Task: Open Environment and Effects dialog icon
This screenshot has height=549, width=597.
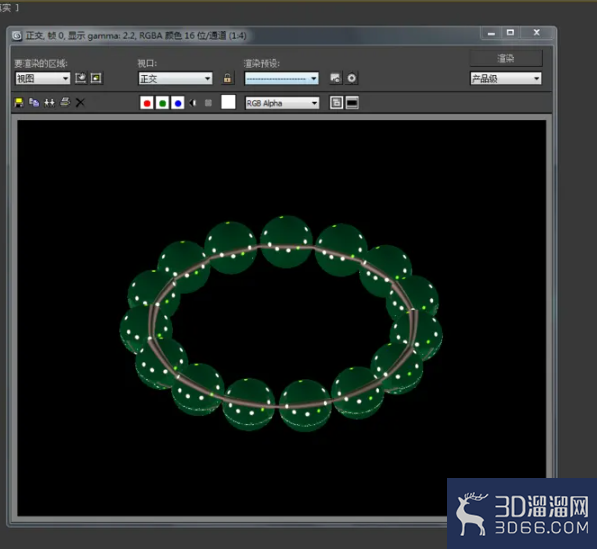Action: (352, 78)
